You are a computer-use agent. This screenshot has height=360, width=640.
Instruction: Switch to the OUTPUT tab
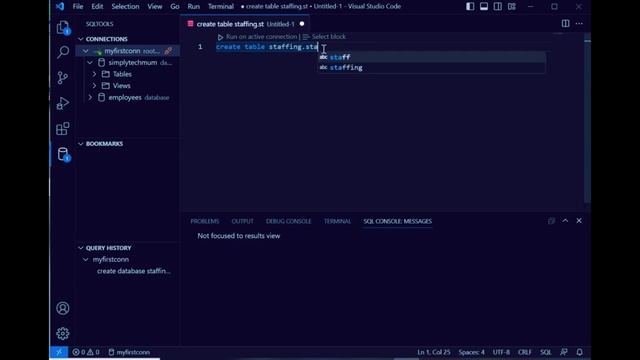[x=242, y=221]
